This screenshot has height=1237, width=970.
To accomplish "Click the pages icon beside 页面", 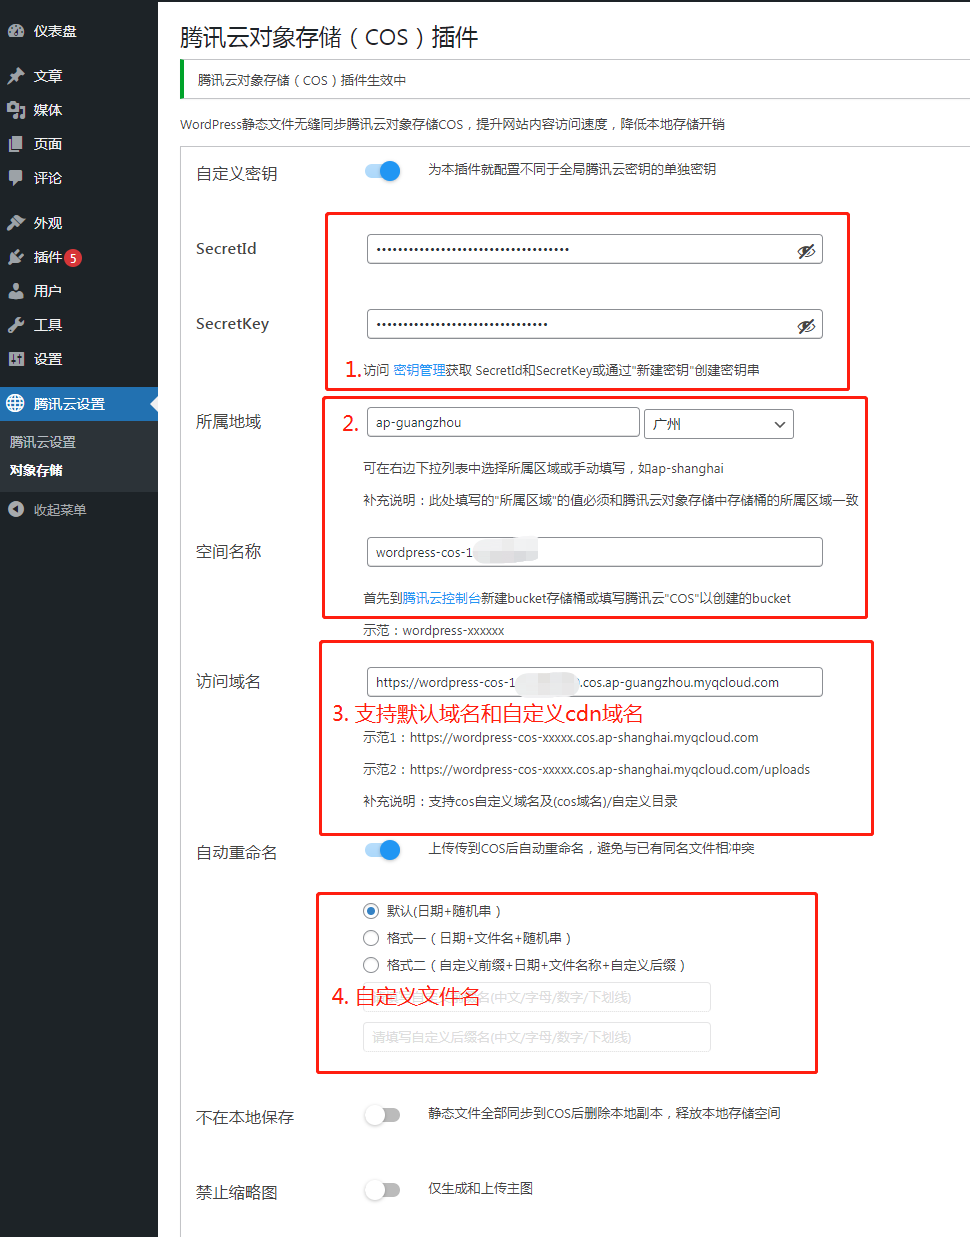I will click(16, 144).
